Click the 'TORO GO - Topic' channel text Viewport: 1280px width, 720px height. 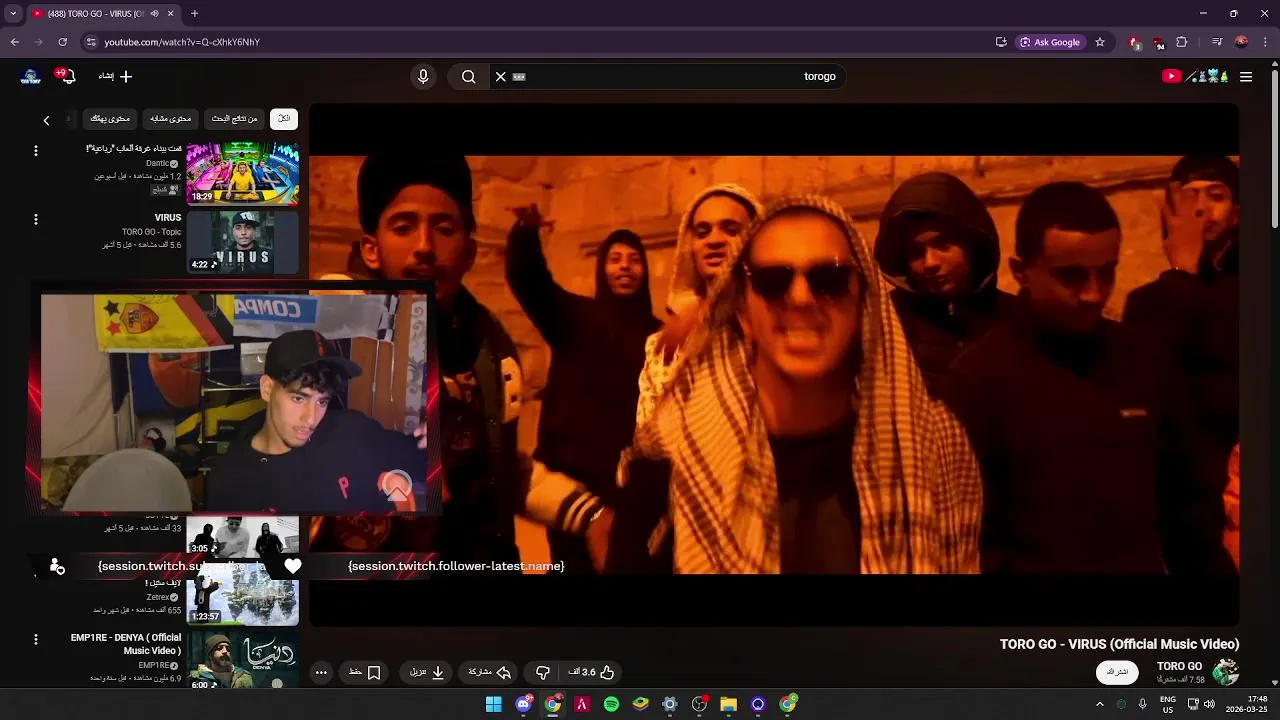pos(152,232)
